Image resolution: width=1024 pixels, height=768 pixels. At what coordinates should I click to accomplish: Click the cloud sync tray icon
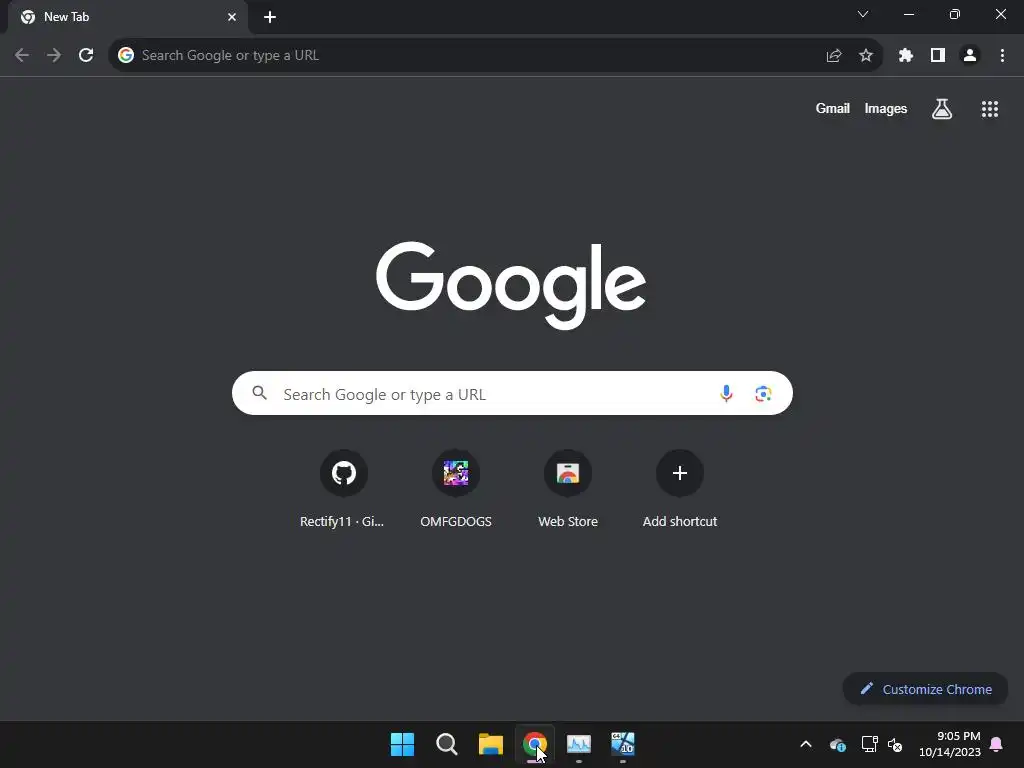[x=837, y=744]
